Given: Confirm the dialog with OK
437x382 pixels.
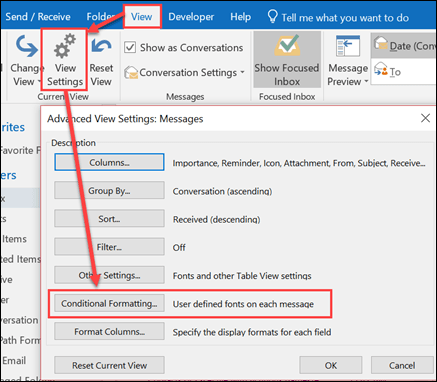Looking at the screenshot, I should click(x=331, y=365).
